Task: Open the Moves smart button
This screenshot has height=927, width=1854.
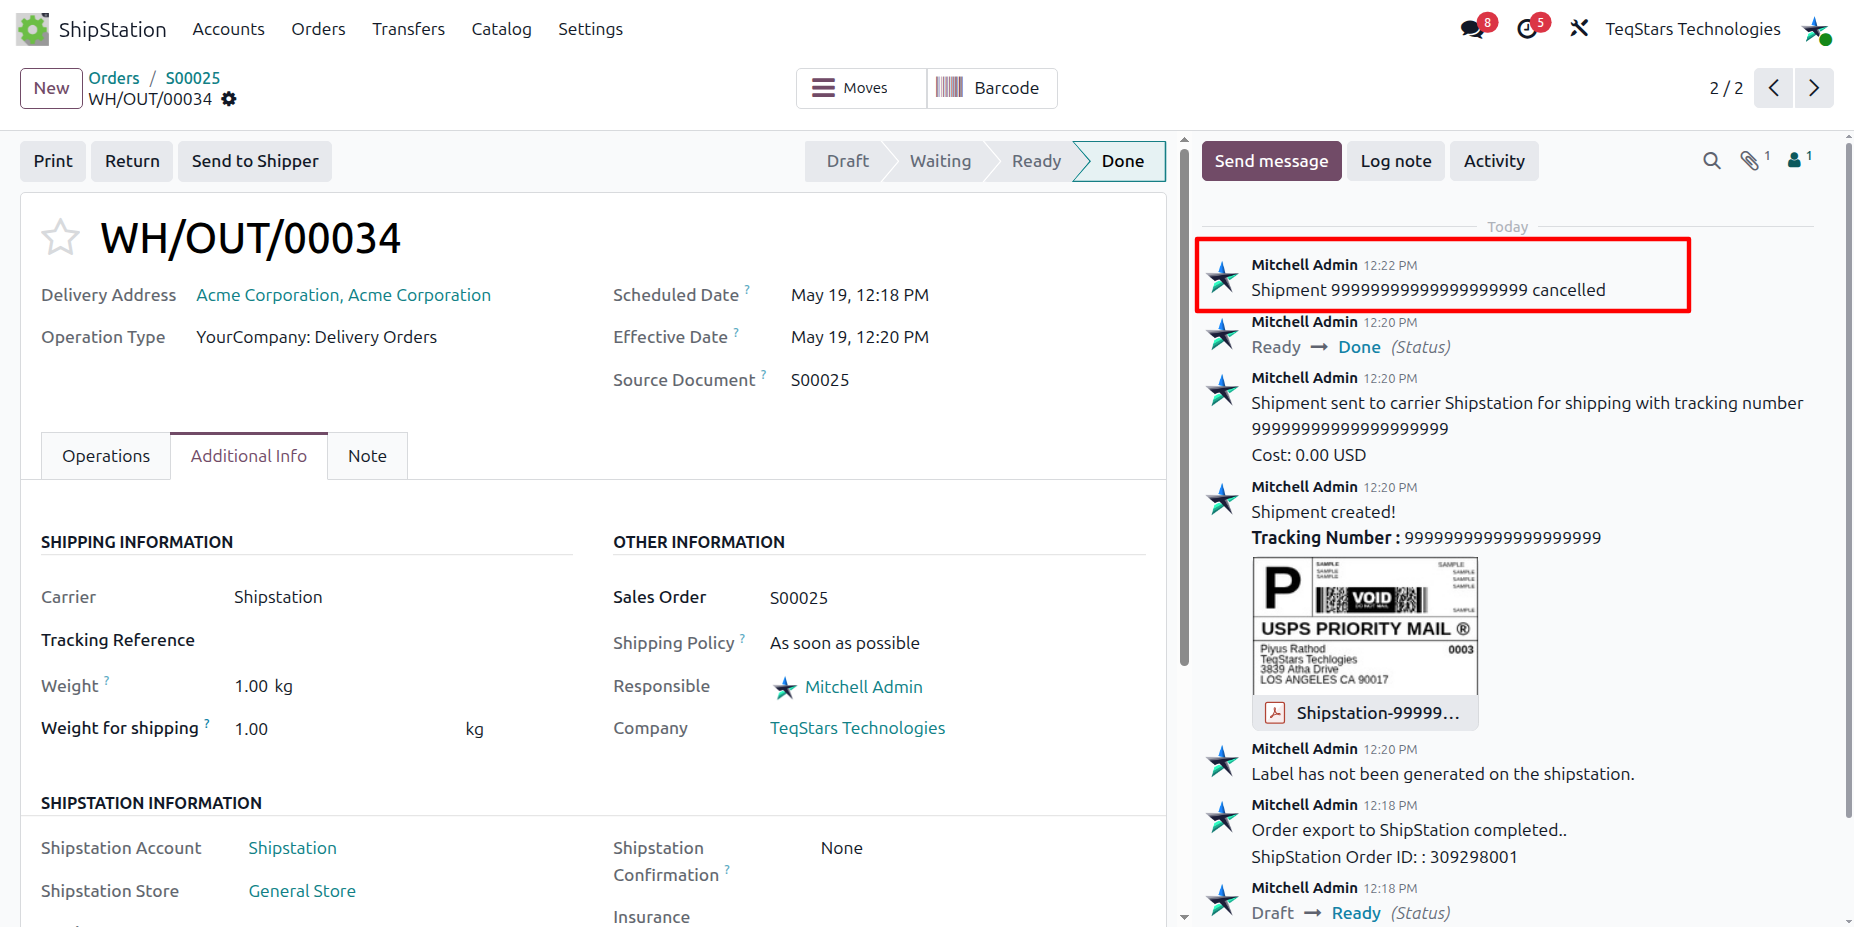Action: 862,88
